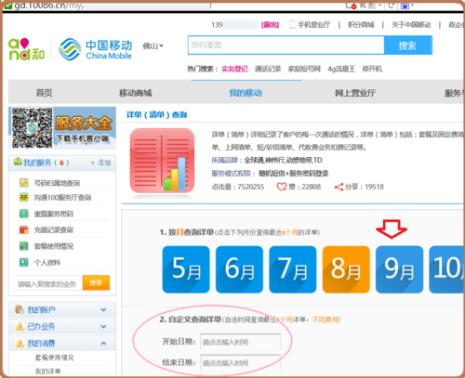Click the 我的账户 section icon
The width and height of the screenshot is (465, 378).
(20, 310)
